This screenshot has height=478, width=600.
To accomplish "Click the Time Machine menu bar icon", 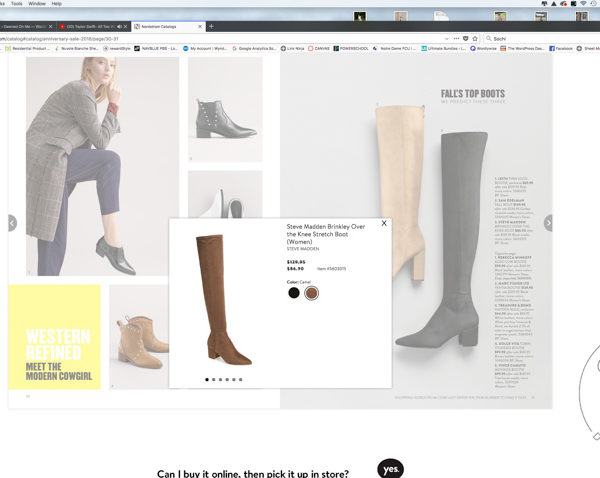I will (x=594, y=3).
